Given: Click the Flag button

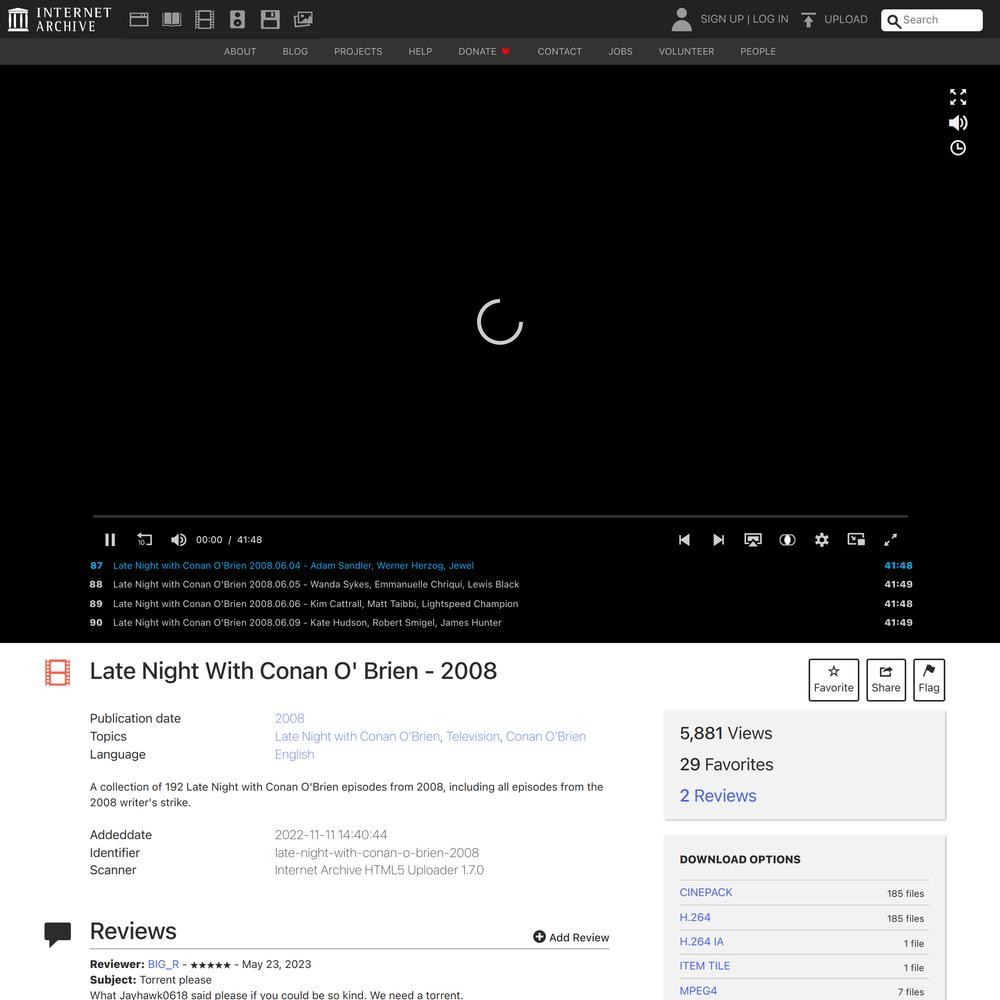Looking at the screenshot, I should pos(929,680).
